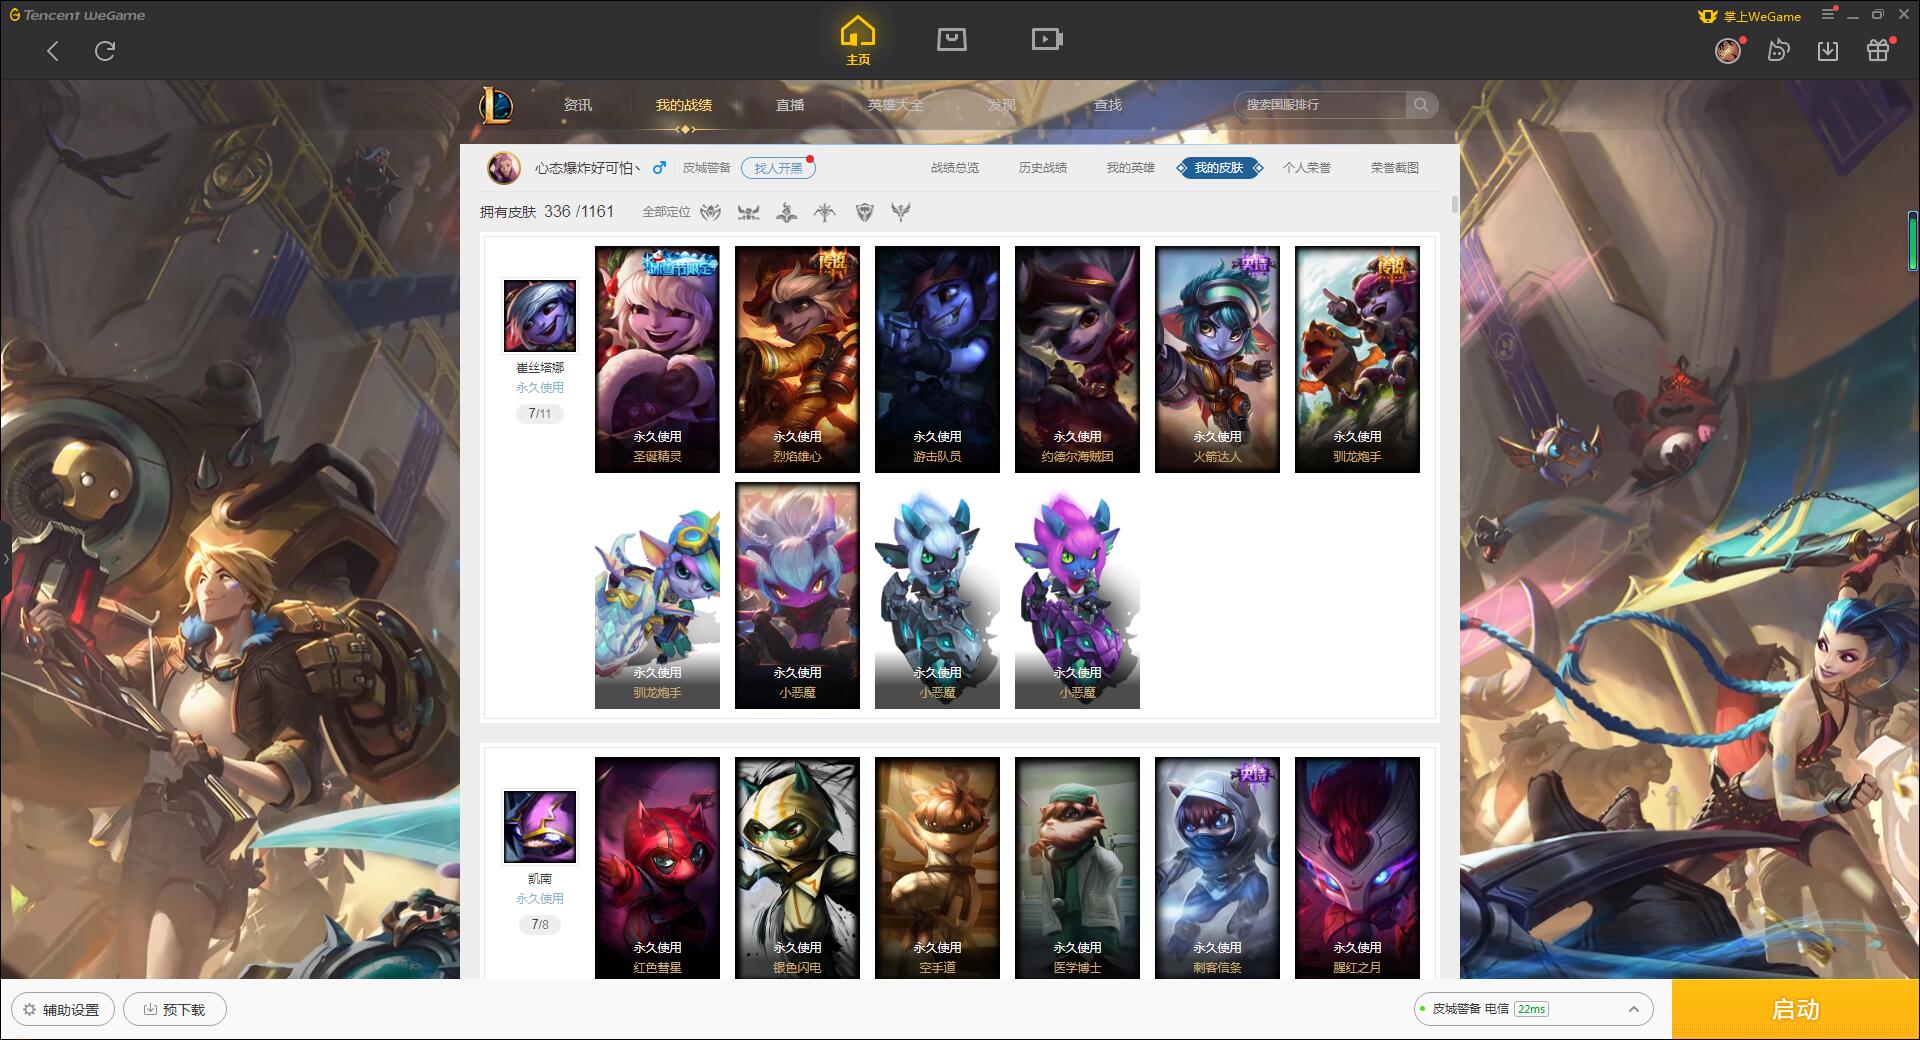Open the video live icon in top bar
Screen dimensions: 1920x1040
tap(1047, 40)
